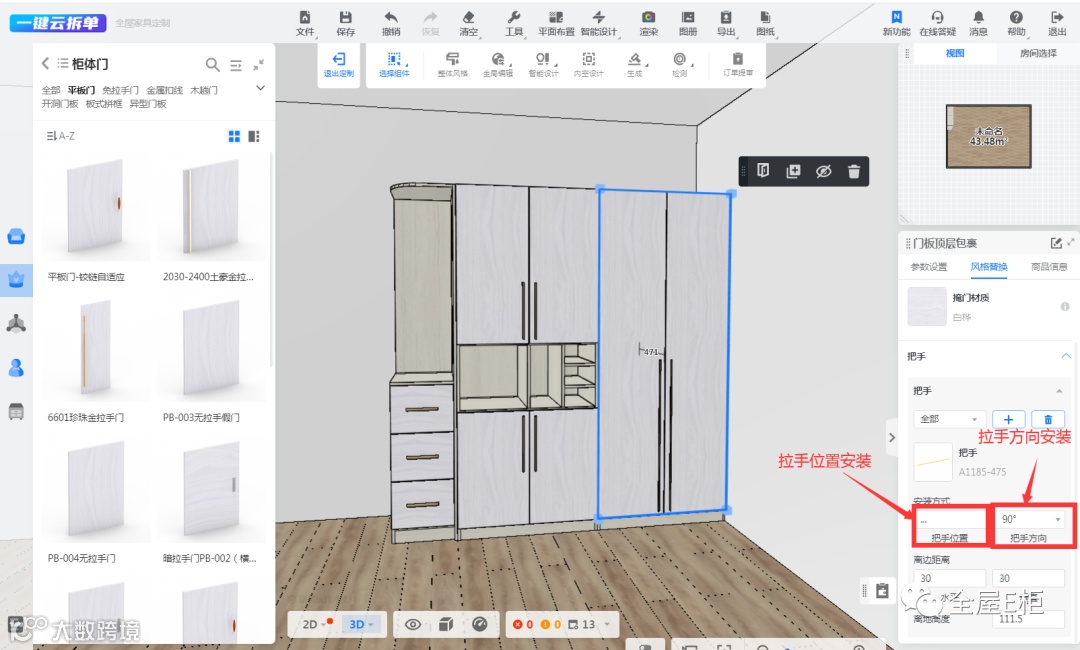Activate 选择组件 select component tool
The height and width of the screenshot is (650, 1080).
coord(394,65)
